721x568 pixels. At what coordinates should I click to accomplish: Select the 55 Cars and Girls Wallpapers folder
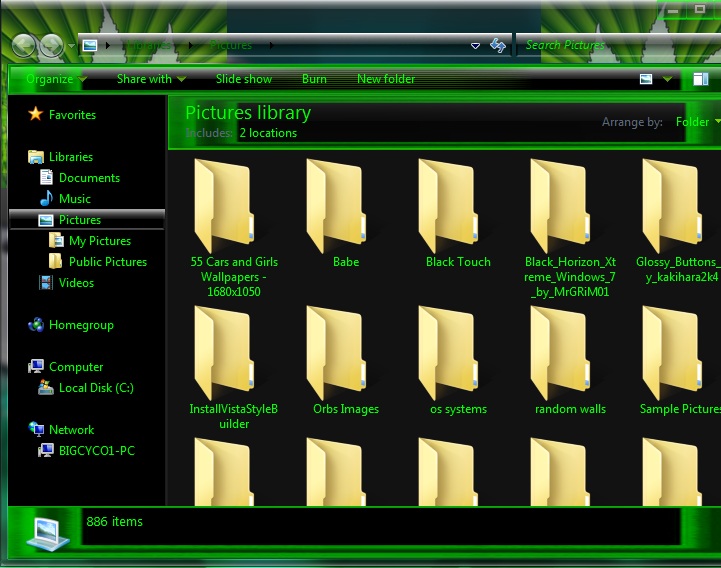(x=234, y=229)
